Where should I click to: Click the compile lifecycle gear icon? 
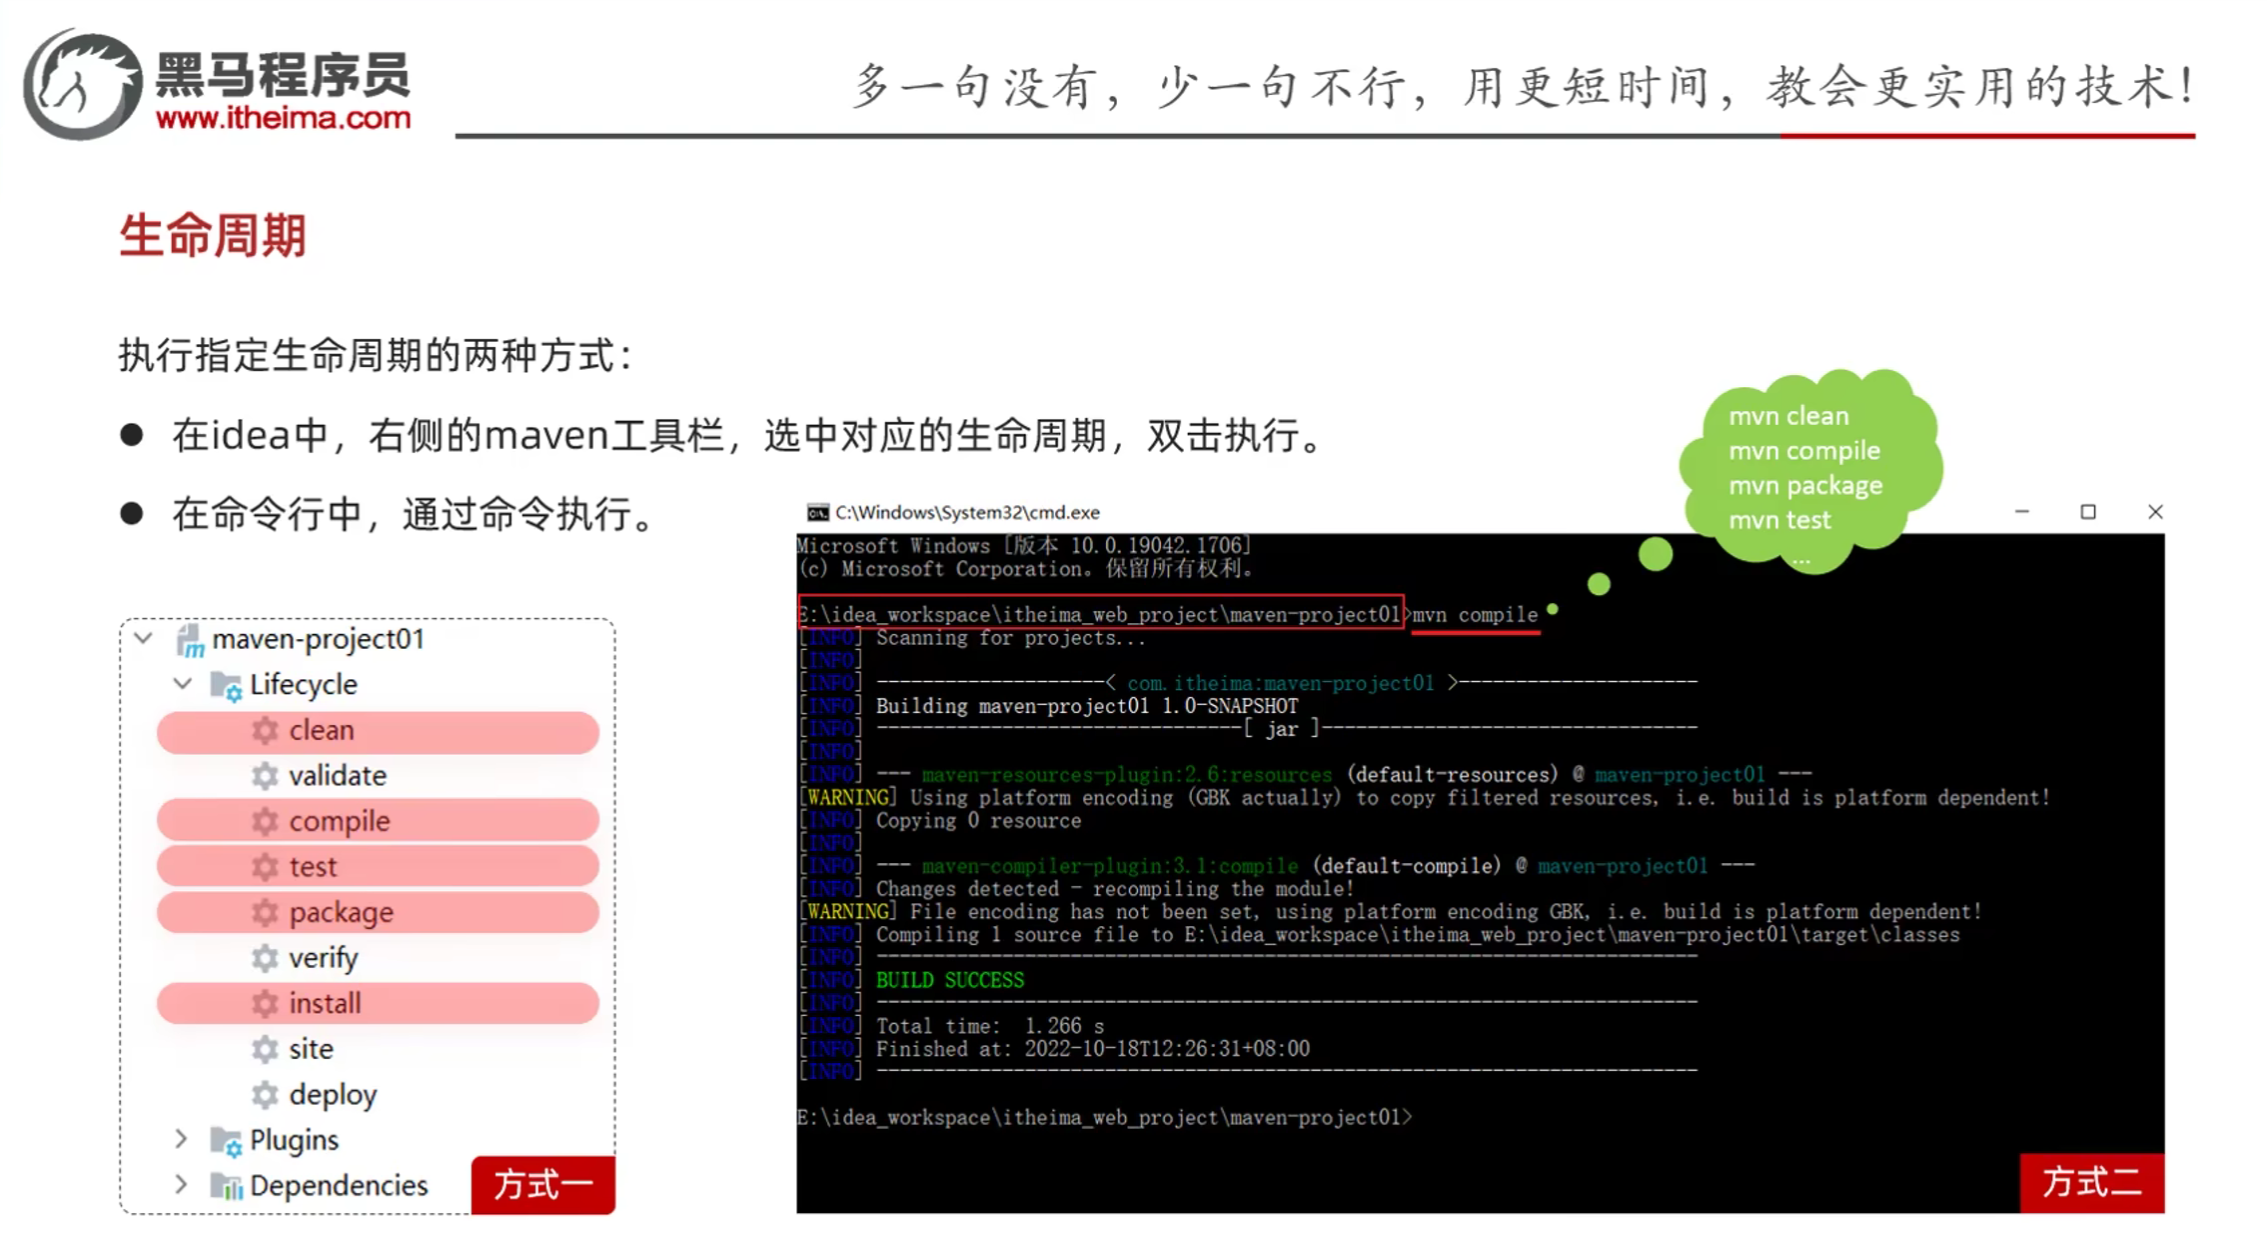point(265,822)
